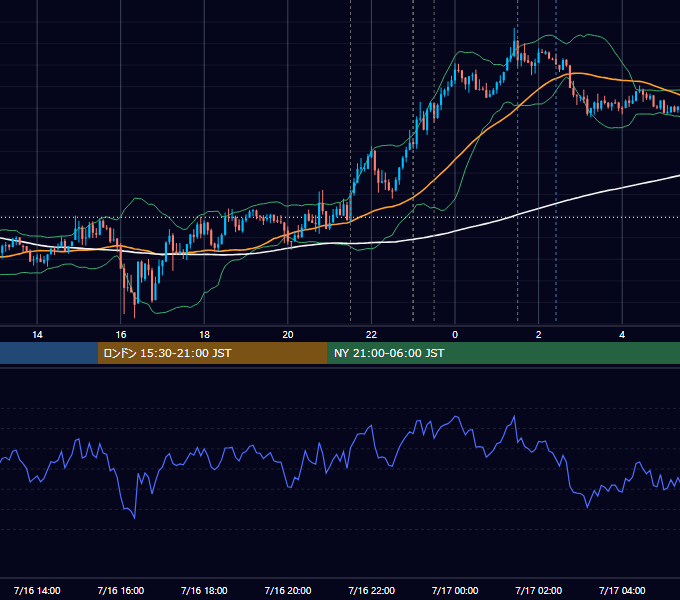Select the 7/17 02:00 date label
This screenshot has height=600, width=680.
tap(538, 590)
